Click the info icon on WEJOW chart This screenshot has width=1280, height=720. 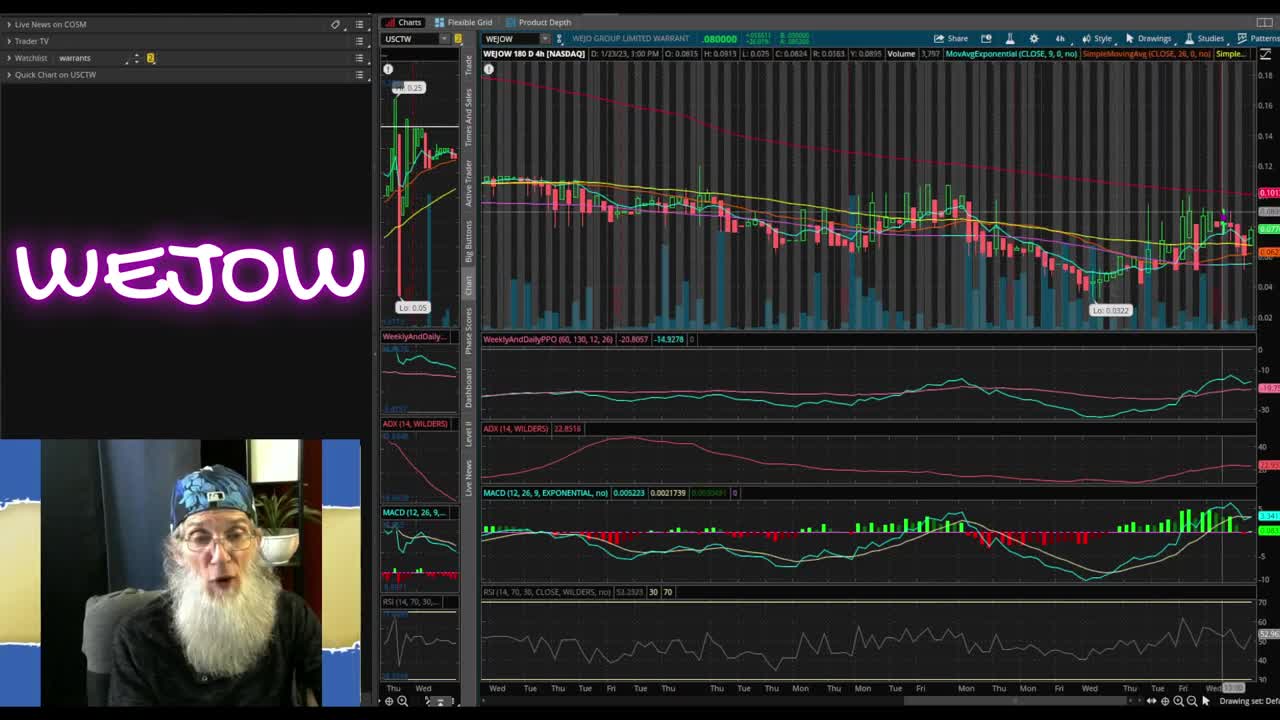(x=489, y=69)
